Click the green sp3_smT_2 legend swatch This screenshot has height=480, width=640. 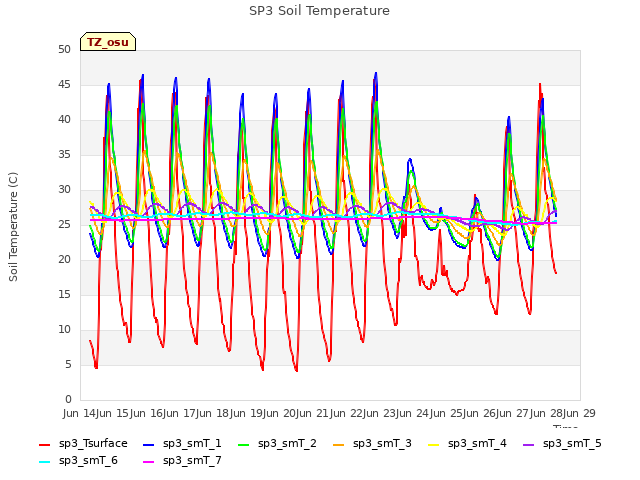(x=244, y=444)
